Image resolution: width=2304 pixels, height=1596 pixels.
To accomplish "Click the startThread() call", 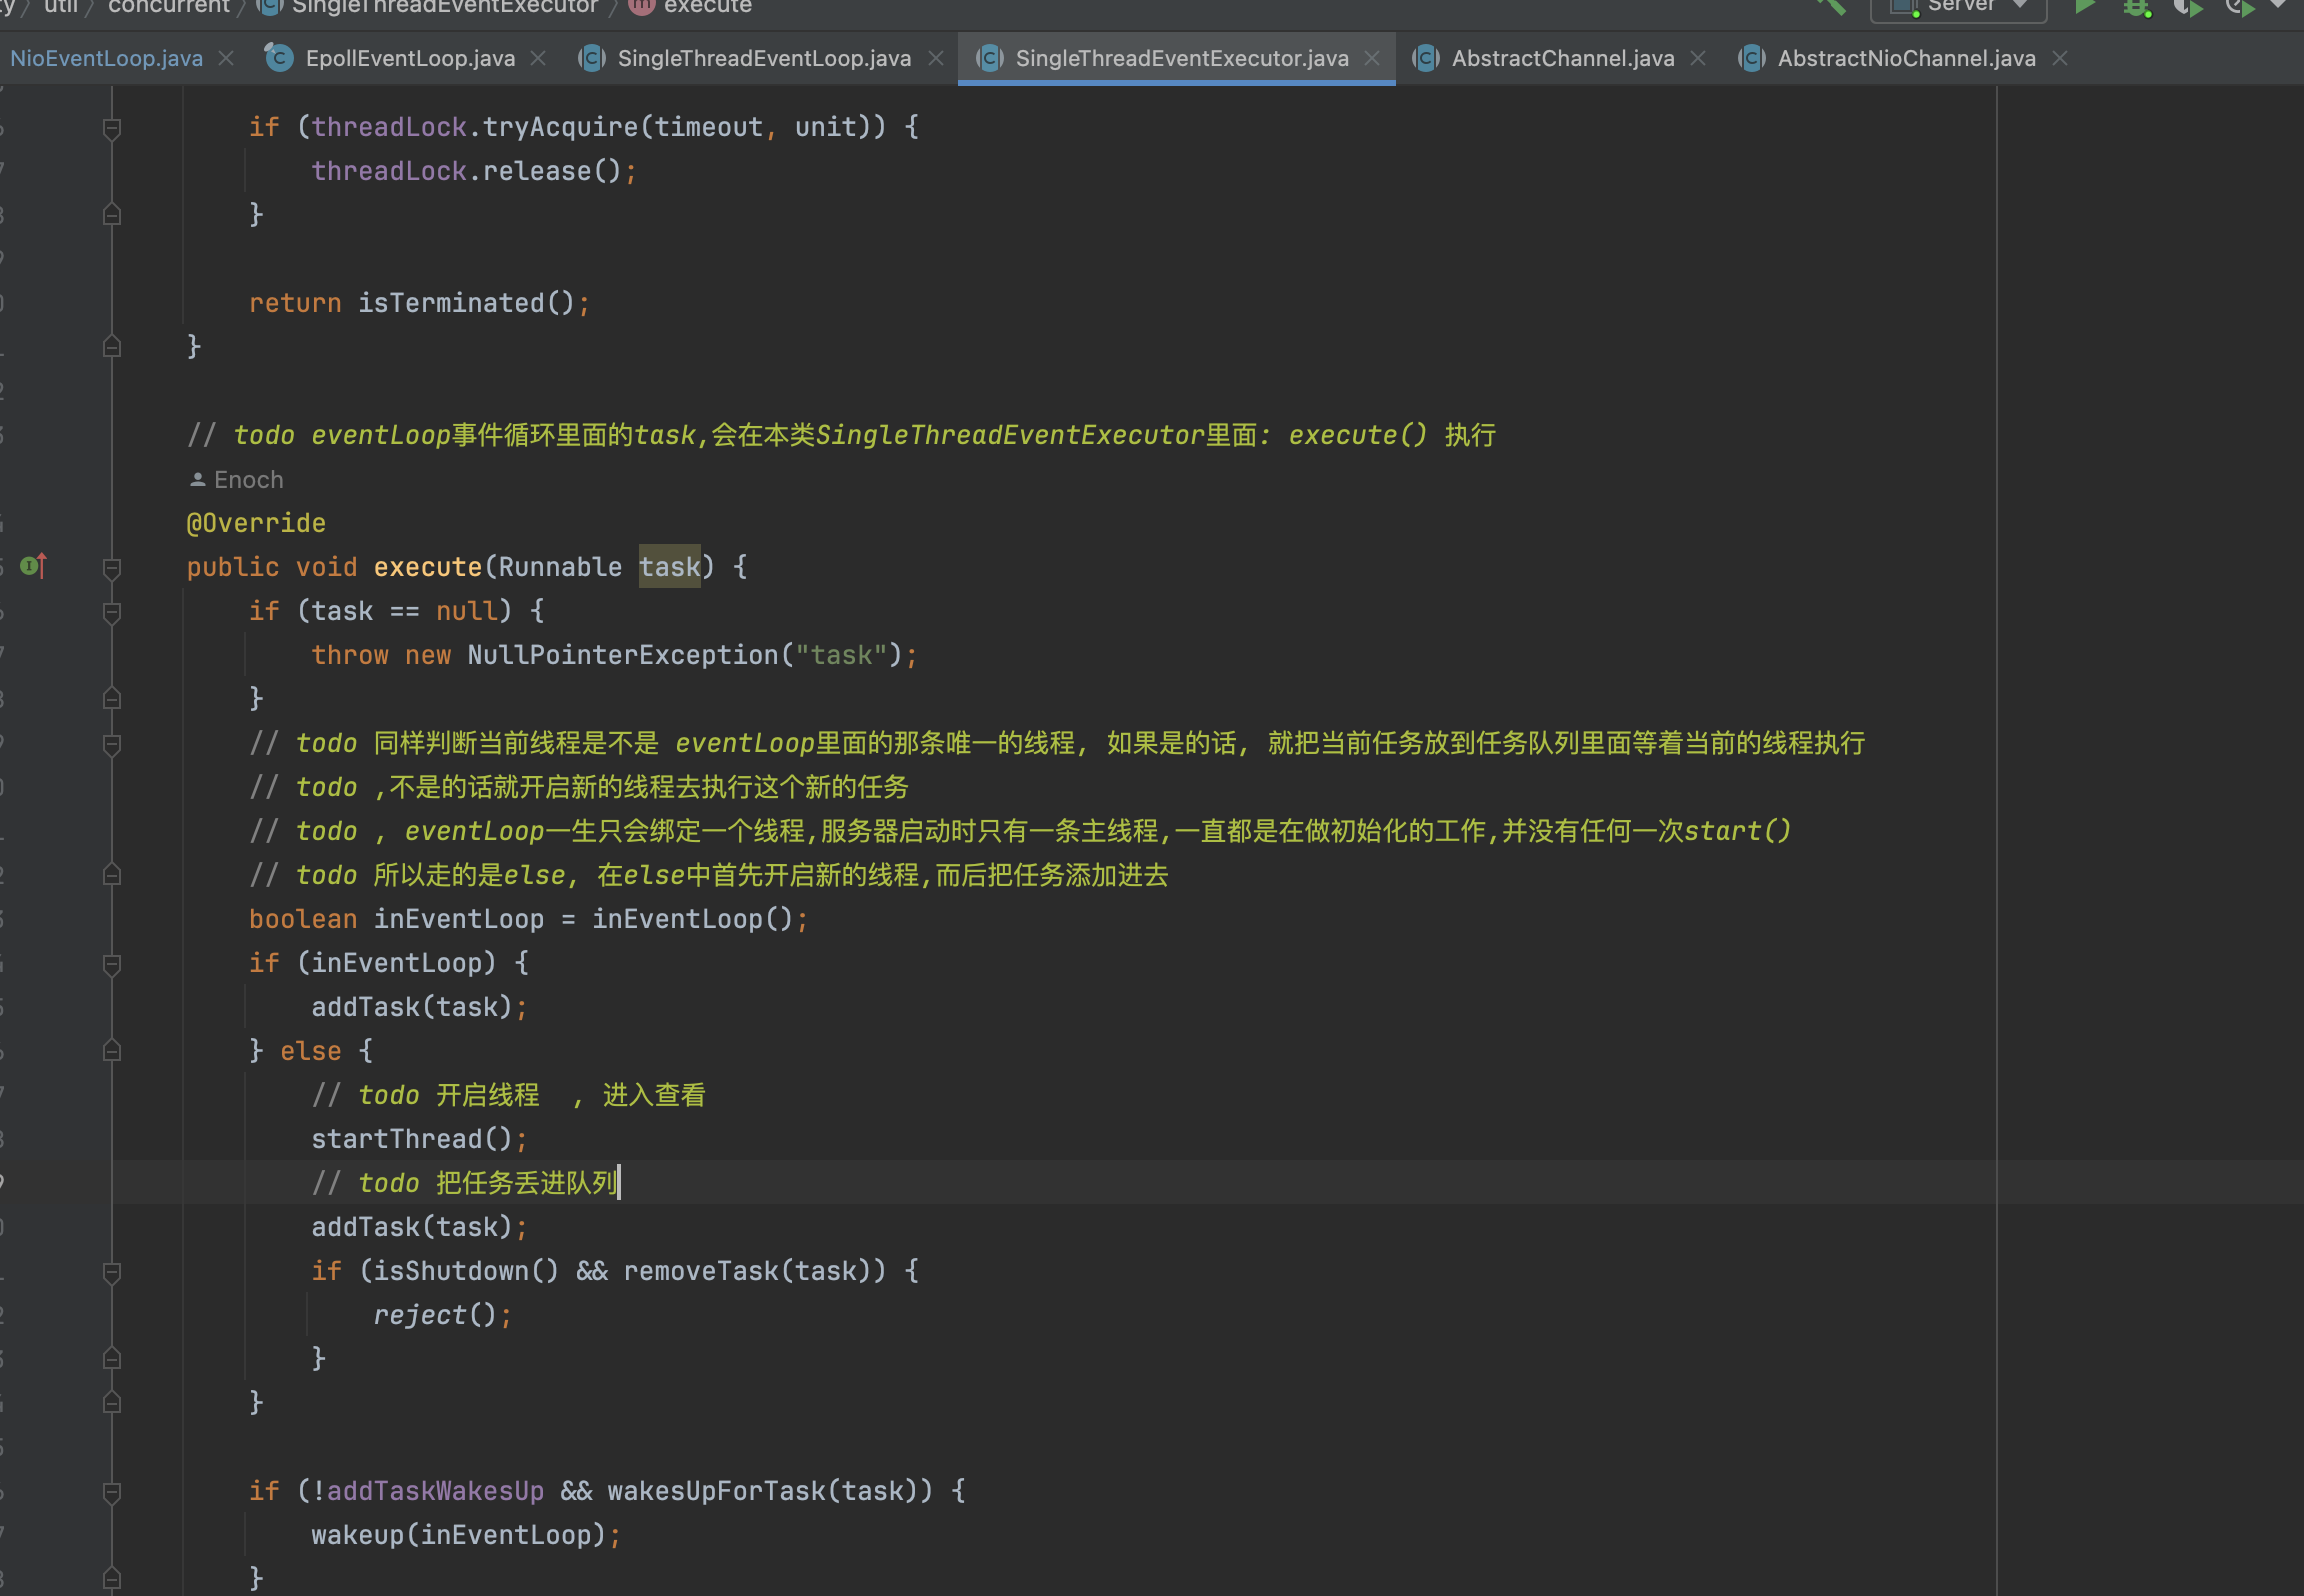I will coord(412,1139).
